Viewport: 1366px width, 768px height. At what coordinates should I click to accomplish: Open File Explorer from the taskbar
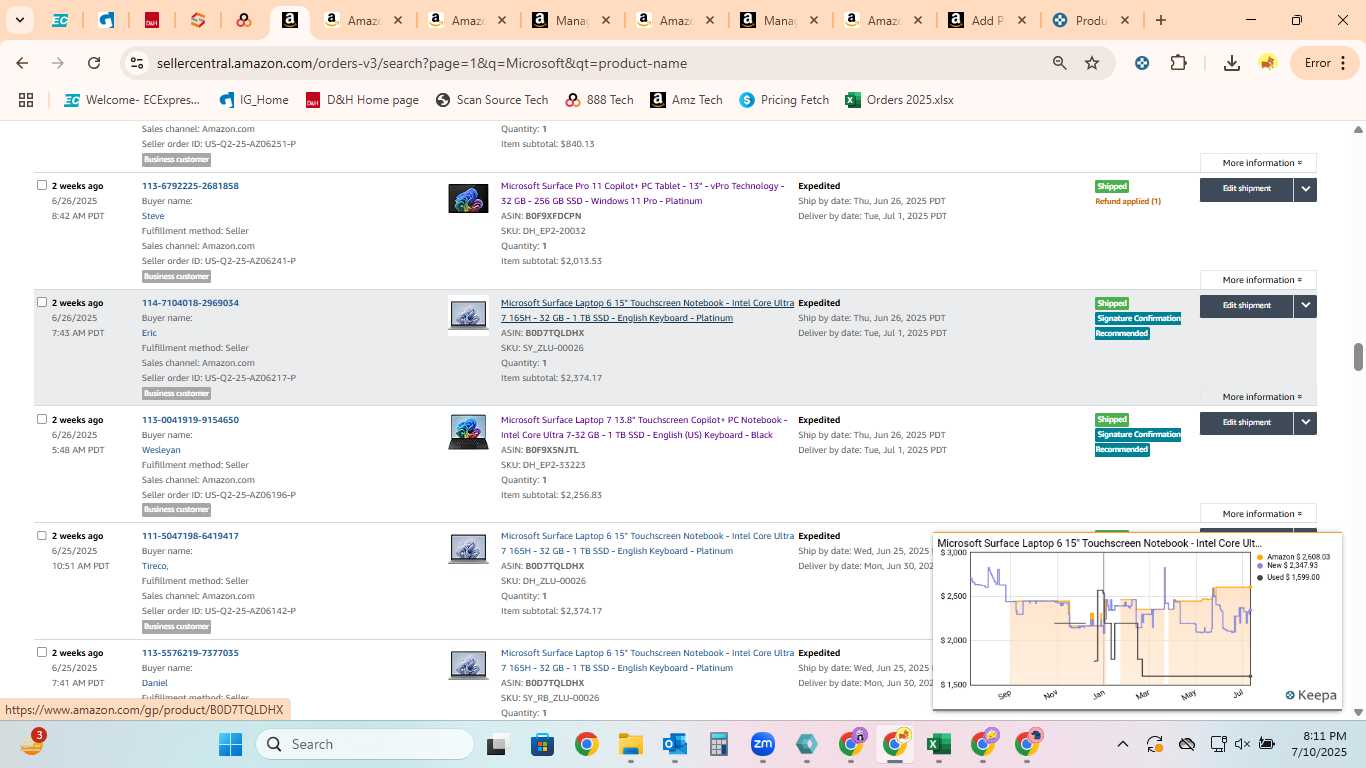click(x=630, y=744)
